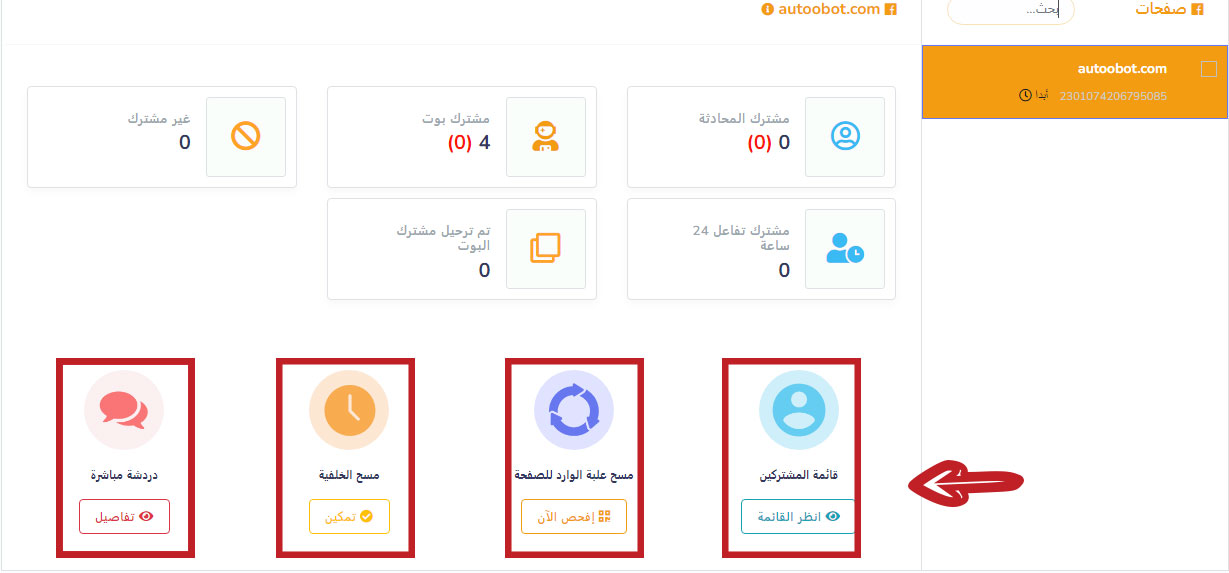Click the background scan orange clock icon
The image size is (1229, 573).
point(348,411)
